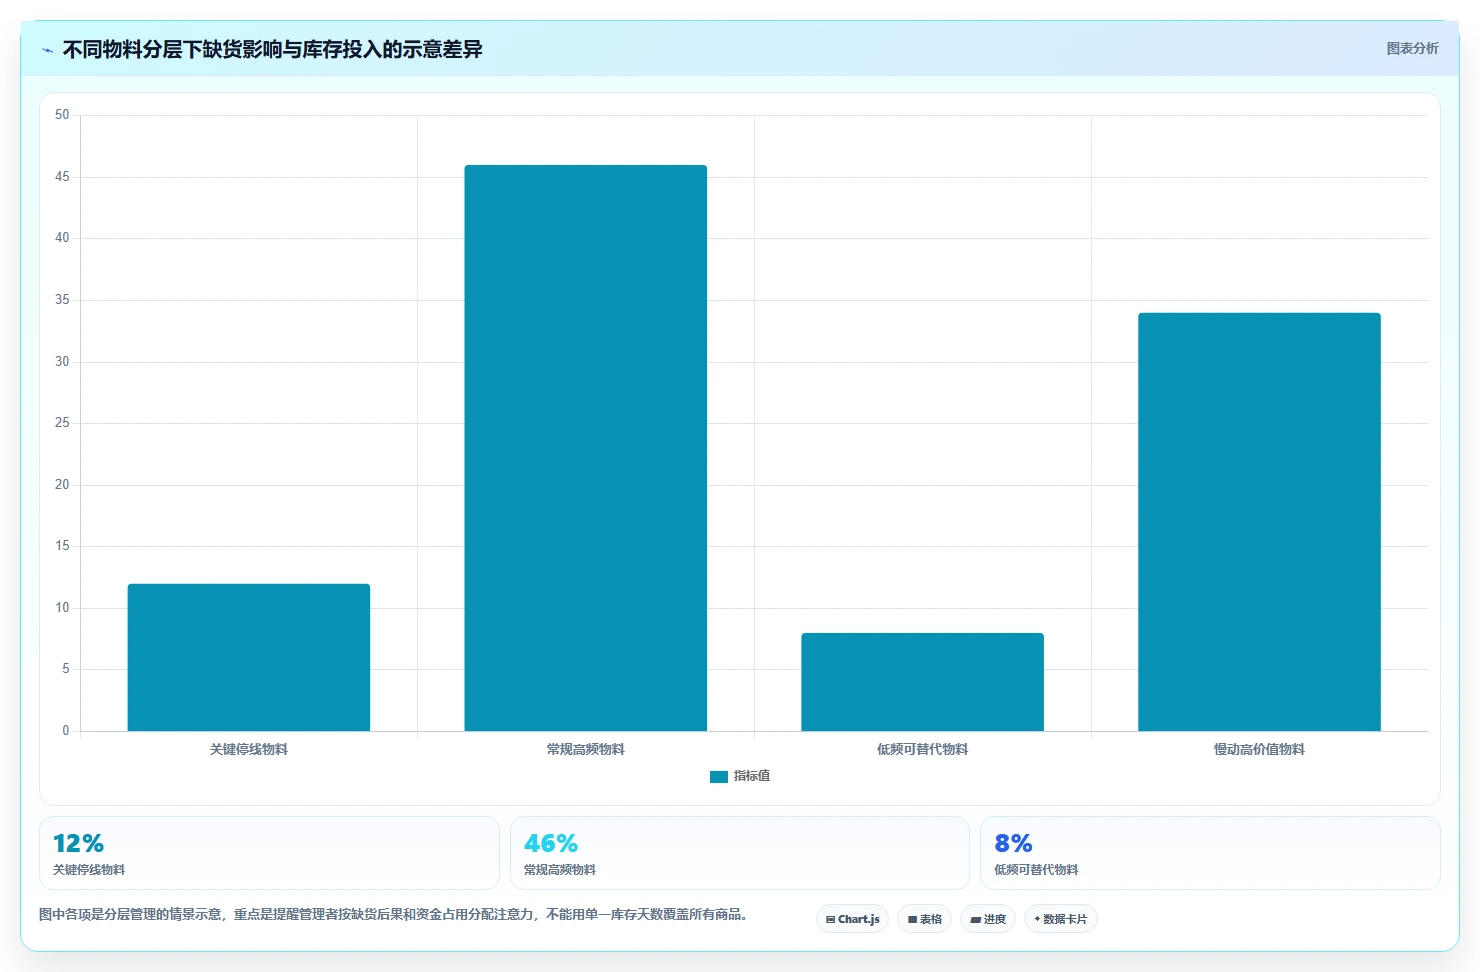Click the 常规高频物料 x-axis label
The width and height of the screenshot is (1480, 972).
pyautogui.click(x=586, y=749)
